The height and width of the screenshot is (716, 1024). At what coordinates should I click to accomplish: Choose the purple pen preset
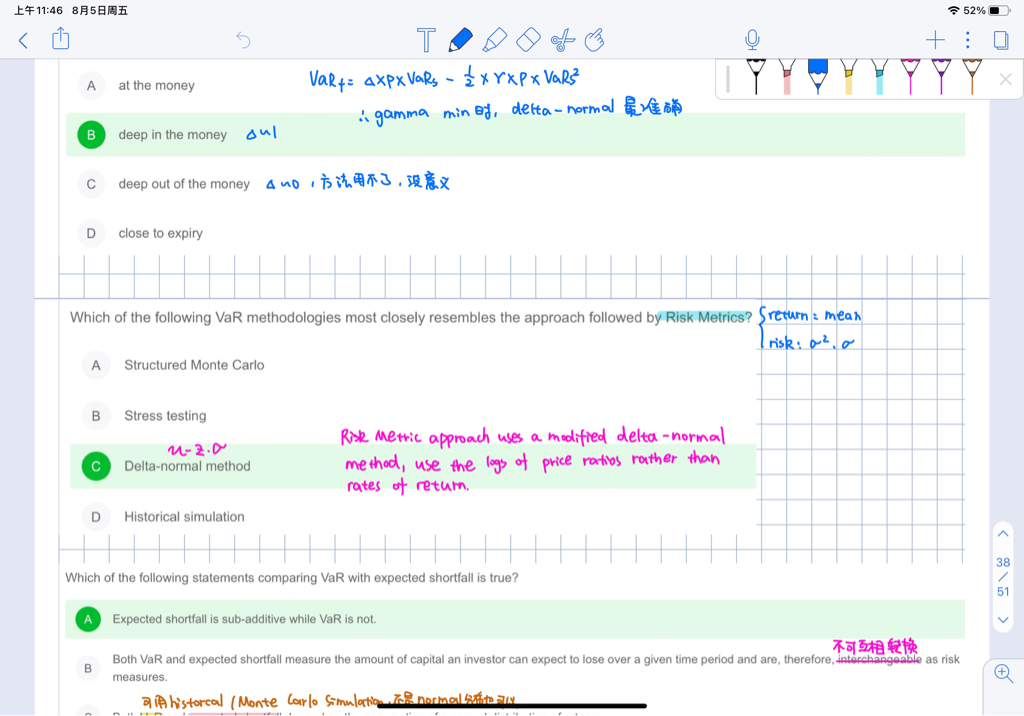[941, 77]
